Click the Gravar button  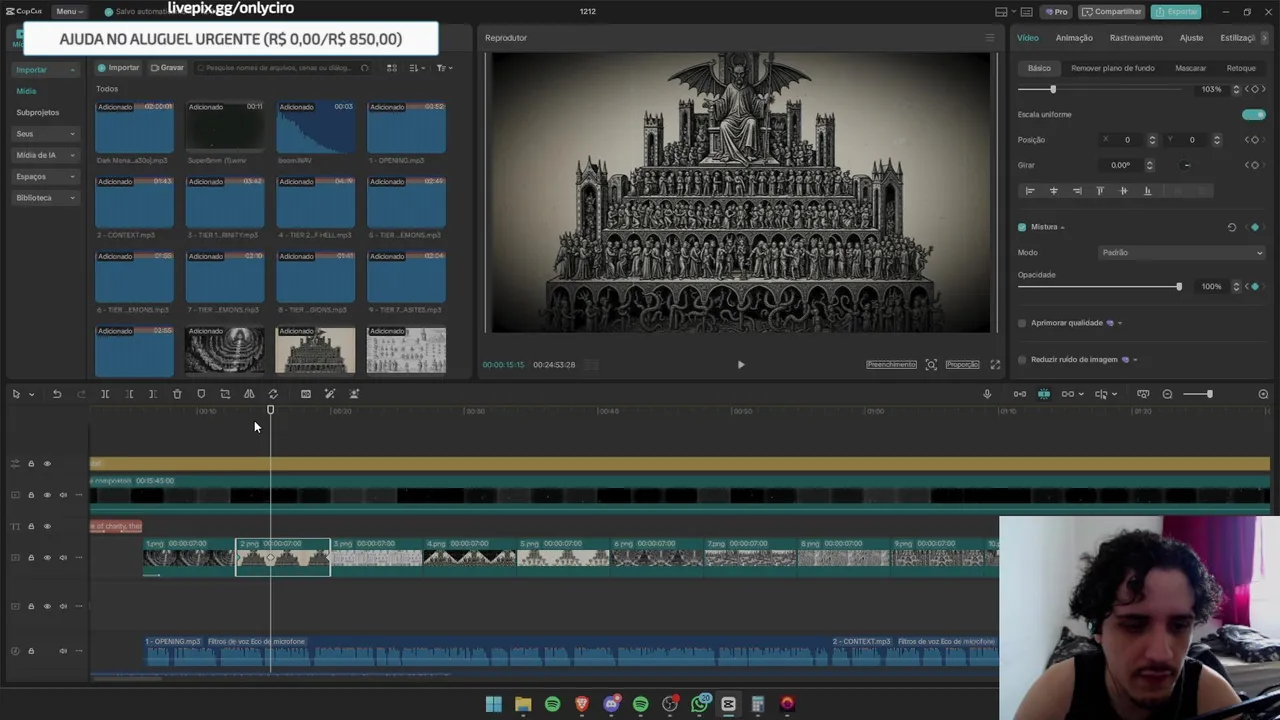point(167,68)
